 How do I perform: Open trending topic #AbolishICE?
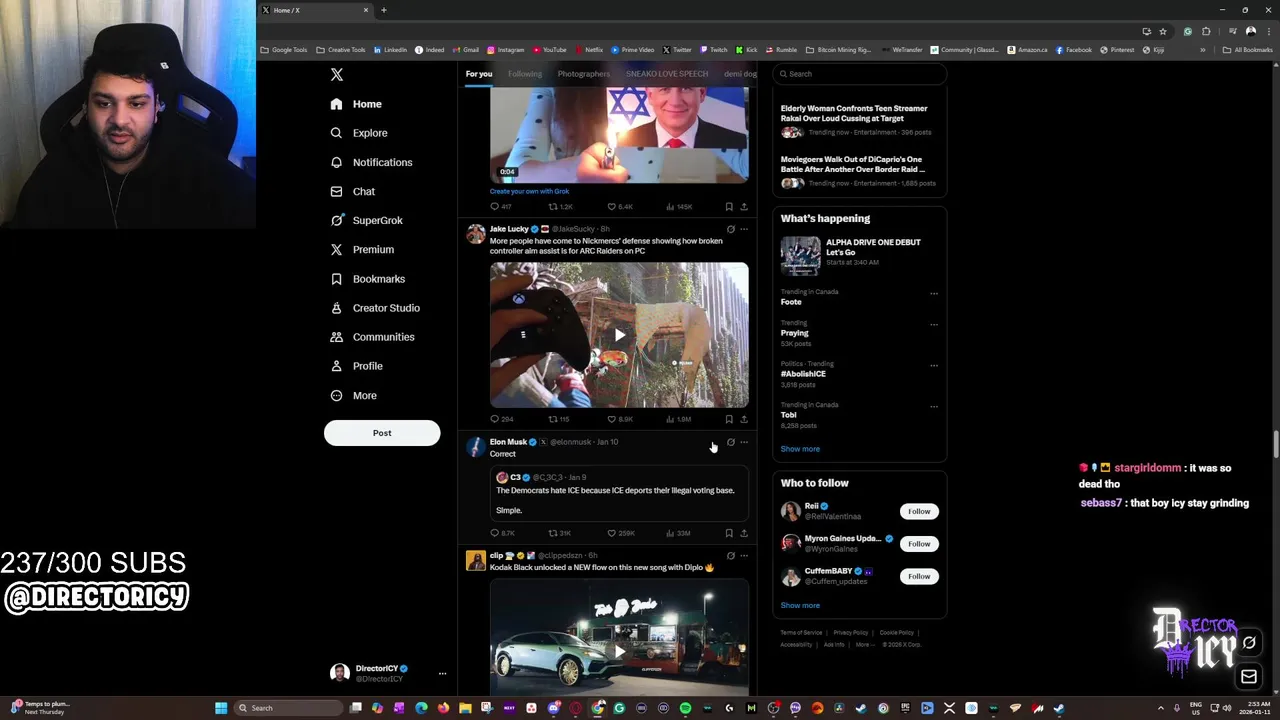tap(803, 374)
